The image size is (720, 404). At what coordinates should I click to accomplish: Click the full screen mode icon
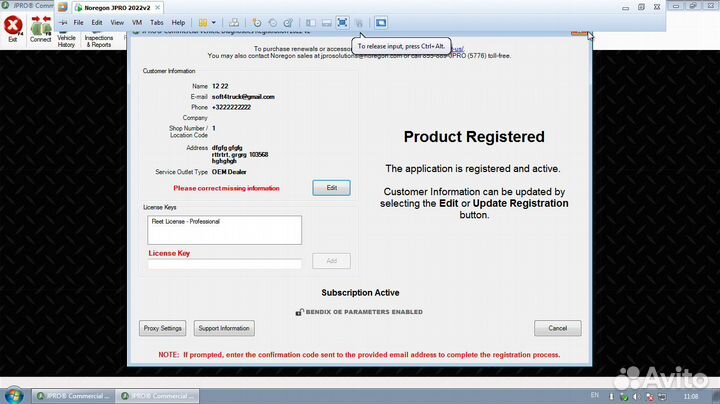[x=342, y=22]
